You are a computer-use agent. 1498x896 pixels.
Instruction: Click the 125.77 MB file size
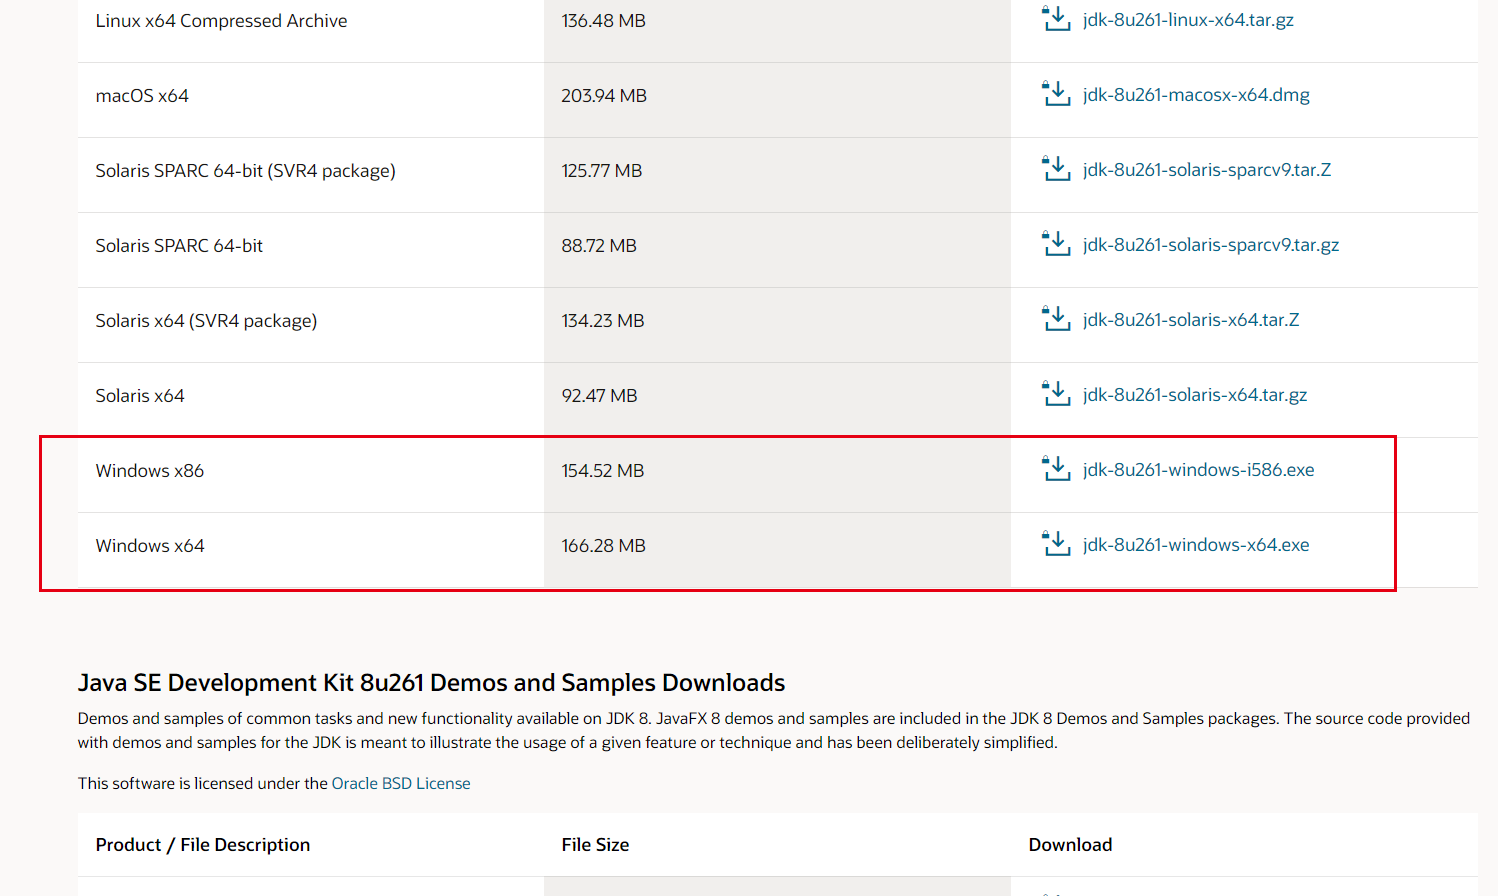coord(602,171)
